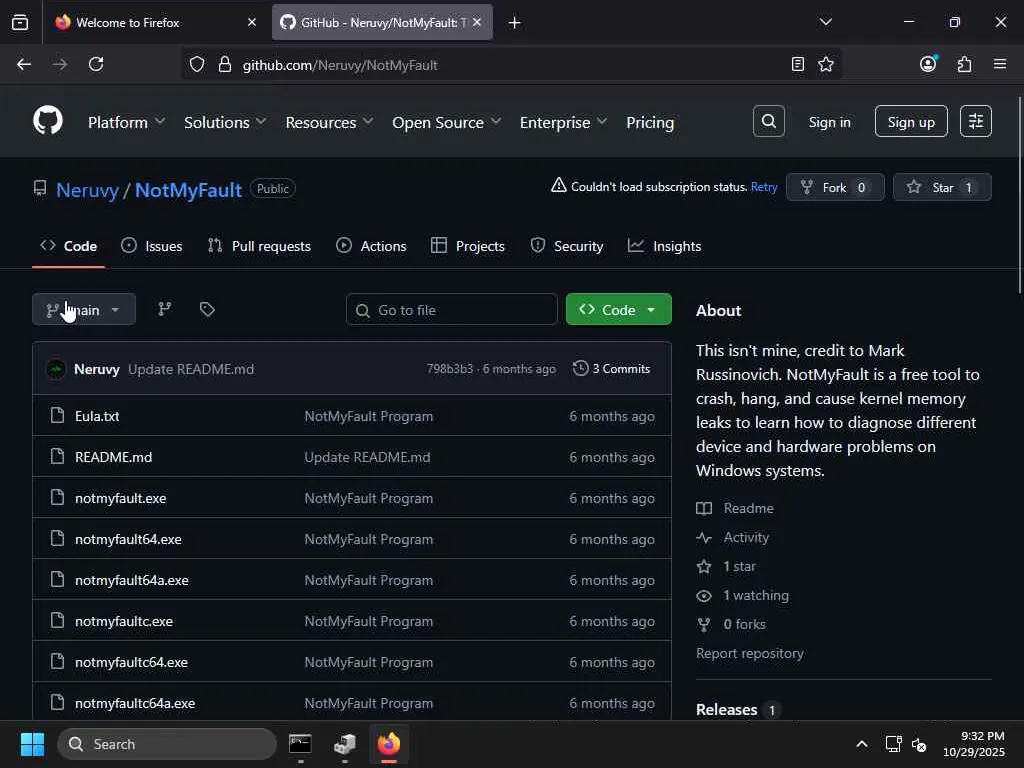Go back to previous page
This screenshot has height=768, width=1024.
(24, 64)
